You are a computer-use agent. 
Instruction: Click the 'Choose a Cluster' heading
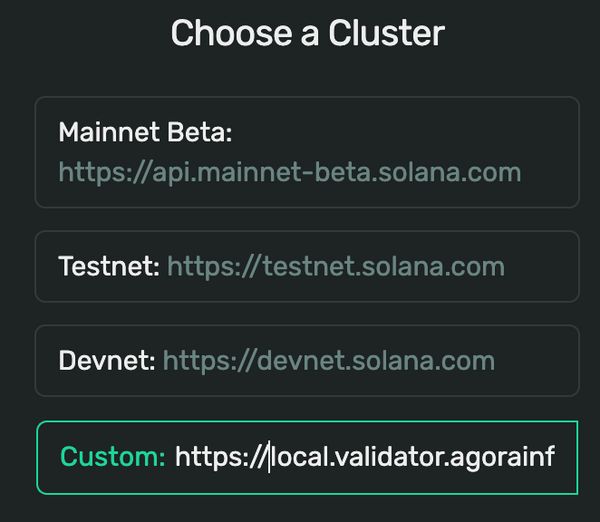pos(308,33)
